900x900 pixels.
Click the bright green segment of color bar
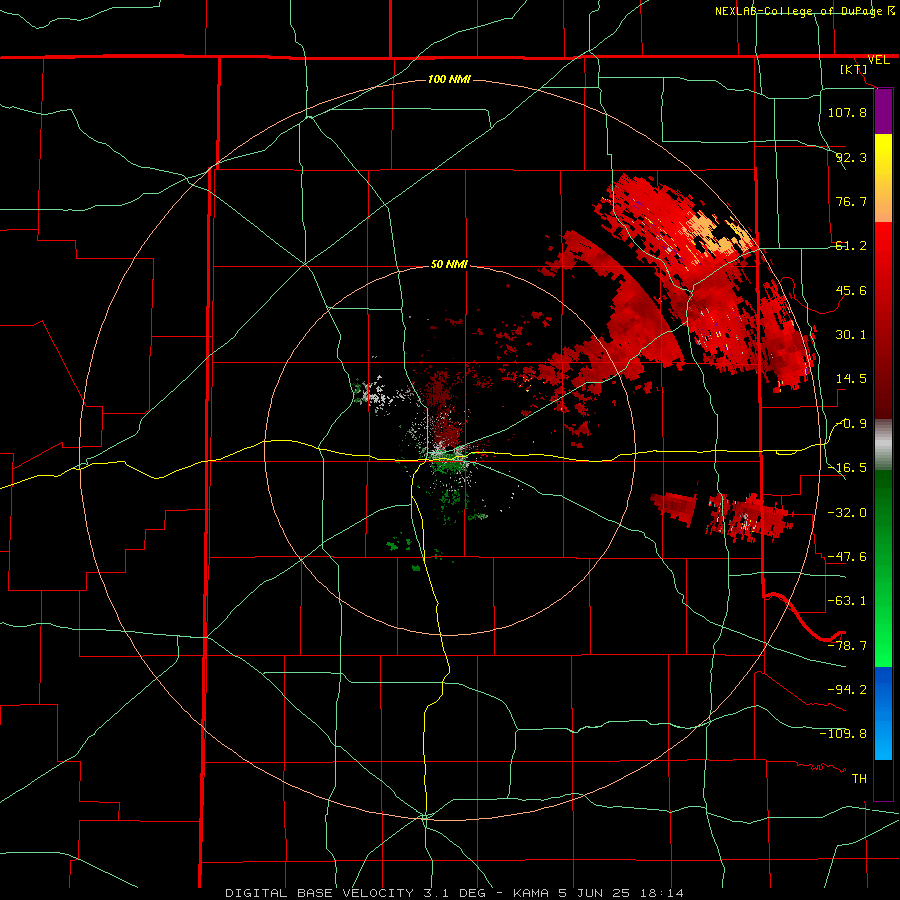coord(883,568)
